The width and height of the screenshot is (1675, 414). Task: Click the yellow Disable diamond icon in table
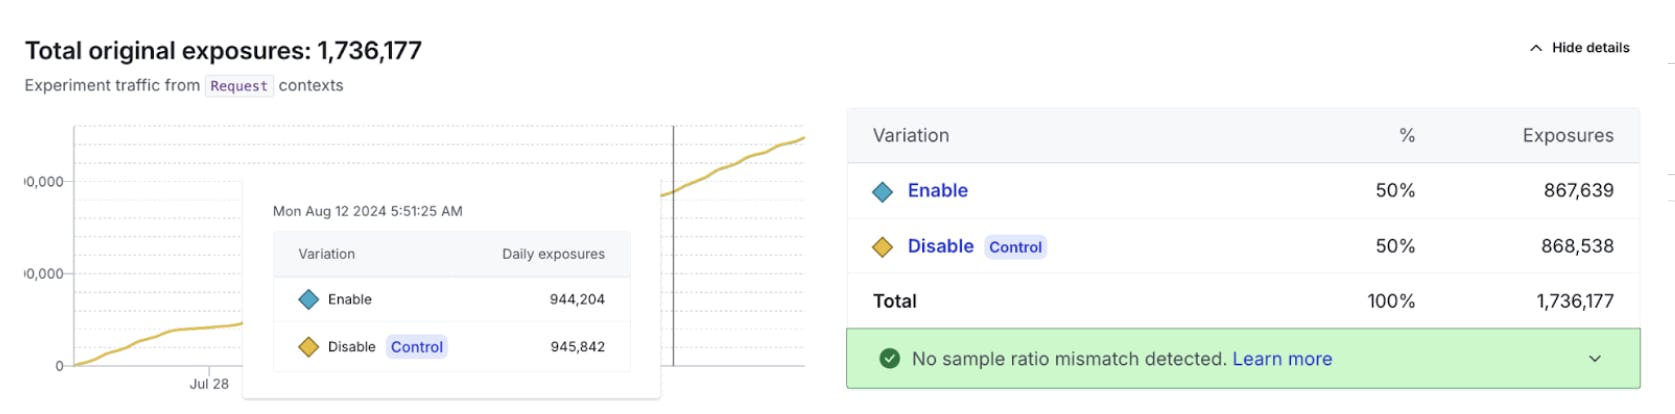click(882, 247)
